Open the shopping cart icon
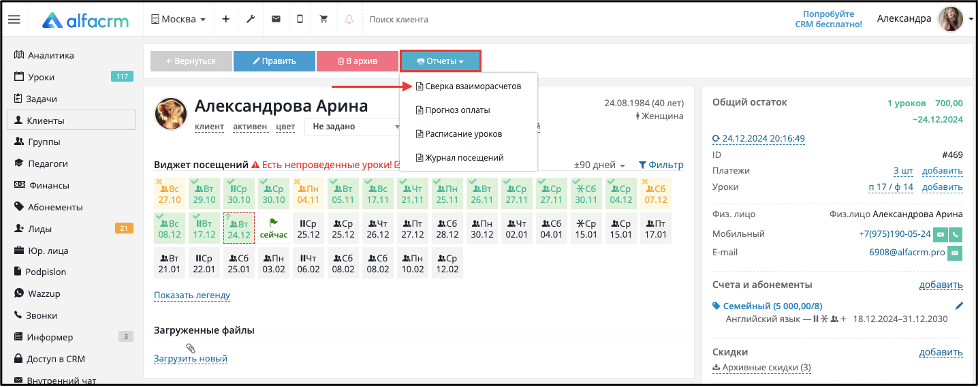Image resolution: width=979 pixels, height=387 pixels. (323, 19)
